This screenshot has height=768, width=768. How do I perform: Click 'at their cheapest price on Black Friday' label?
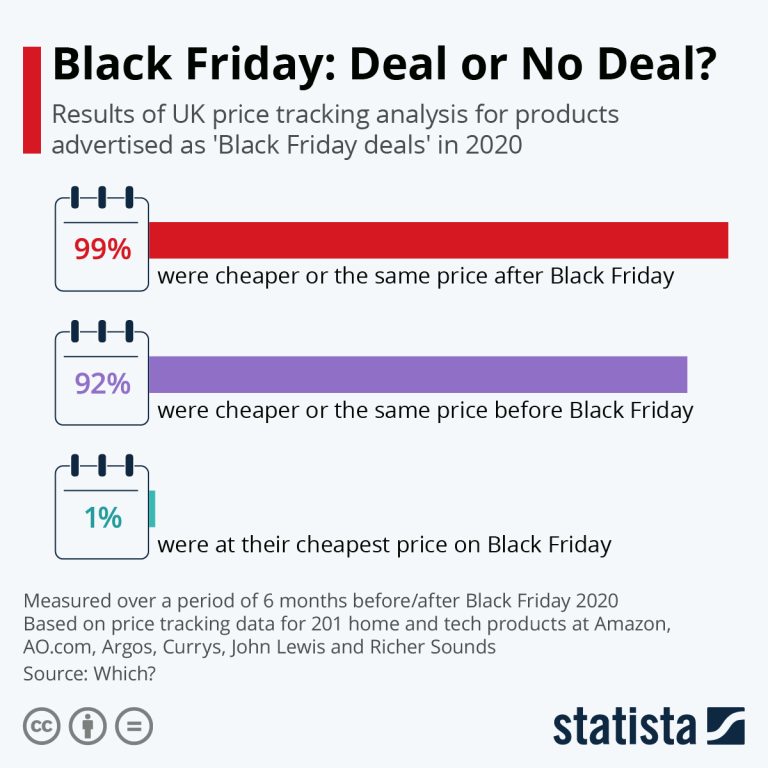pyautogui.click(x=384, y=545)
